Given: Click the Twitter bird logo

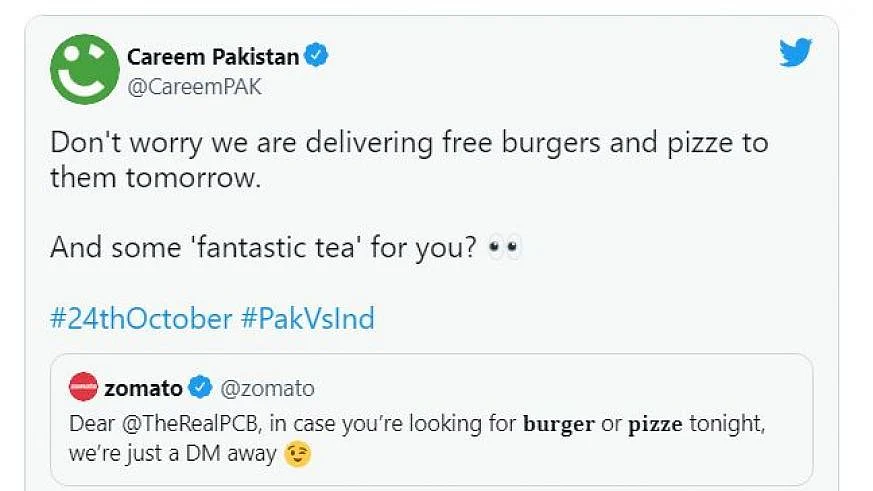Looking at the screenshot, I should point(796,52).
